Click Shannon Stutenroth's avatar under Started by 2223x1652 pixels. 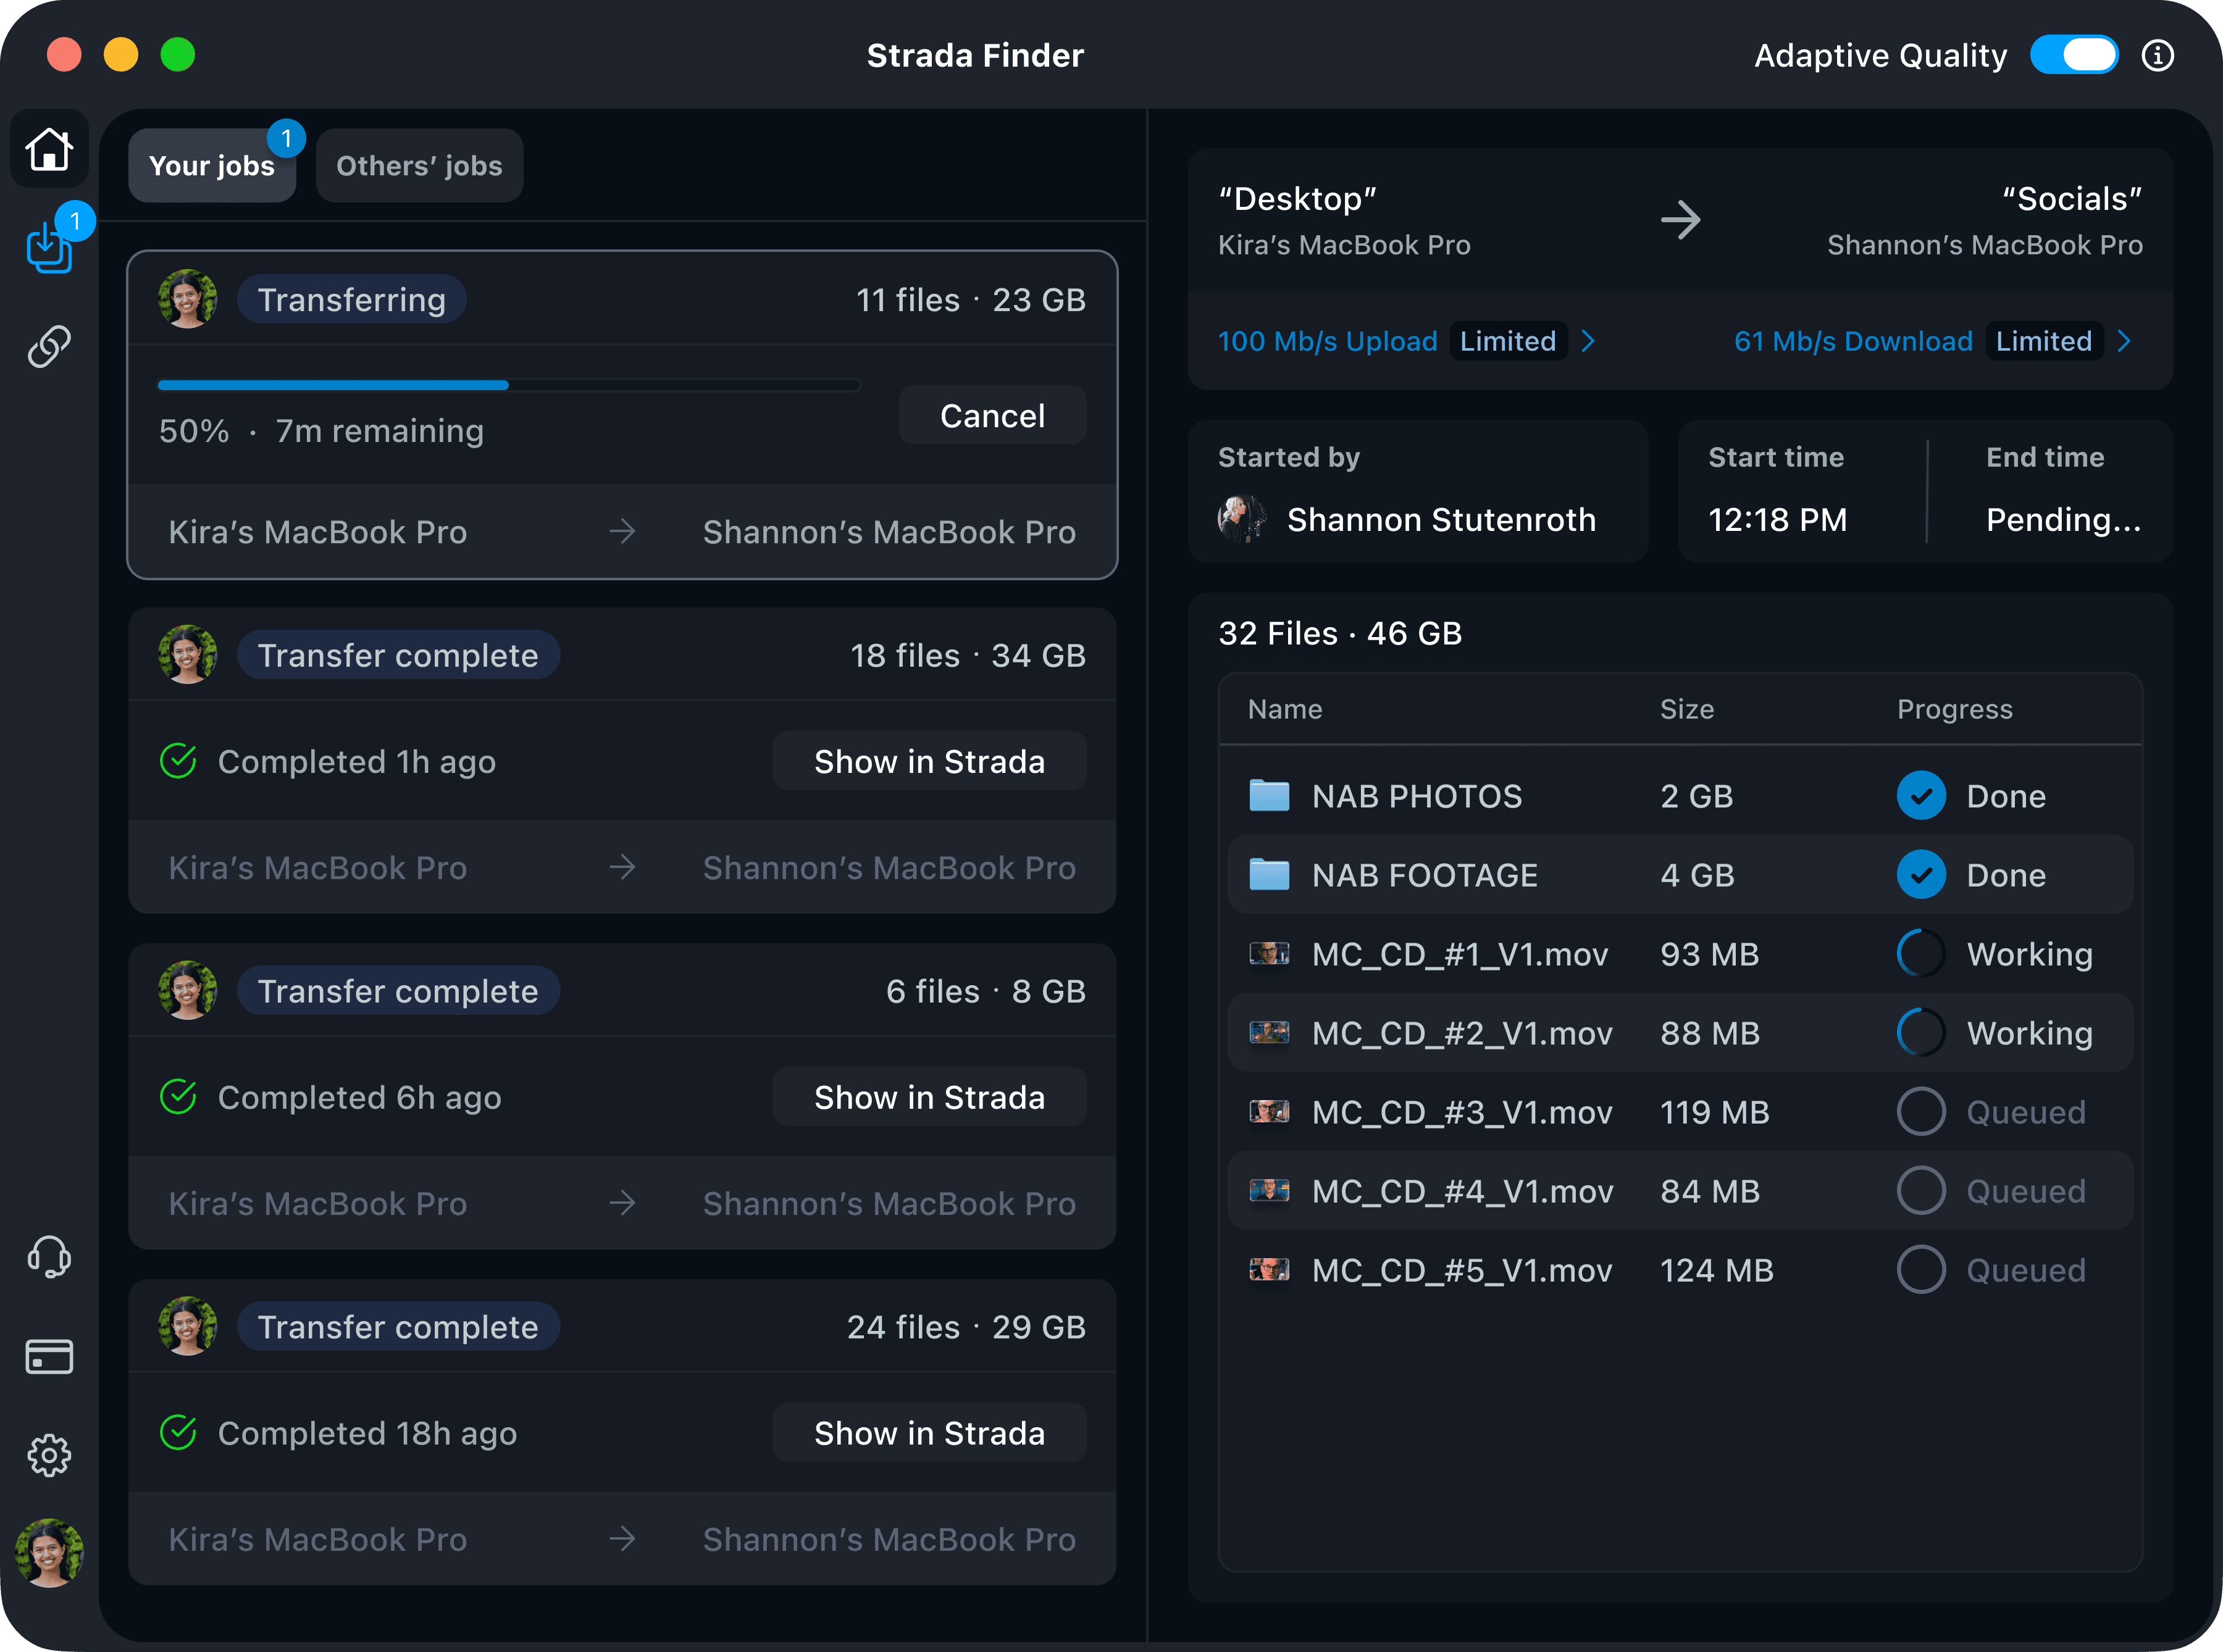(x=1242, y=519)
